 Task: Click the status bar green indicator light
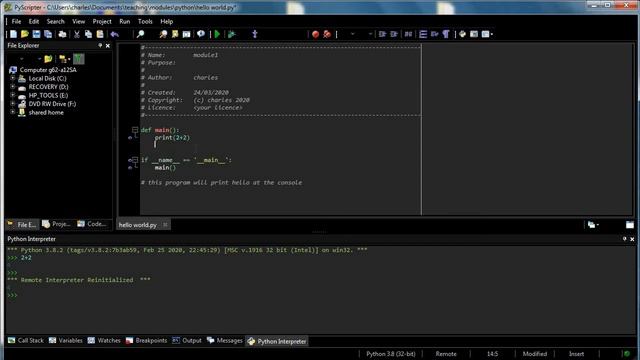point(627,354)
